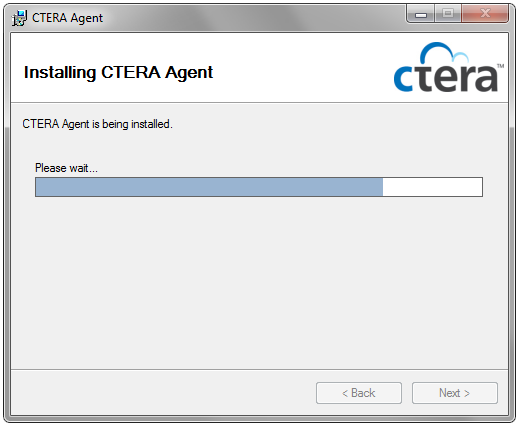
Task: Click the disabled maximize window button
Action: tap(448, 14)
